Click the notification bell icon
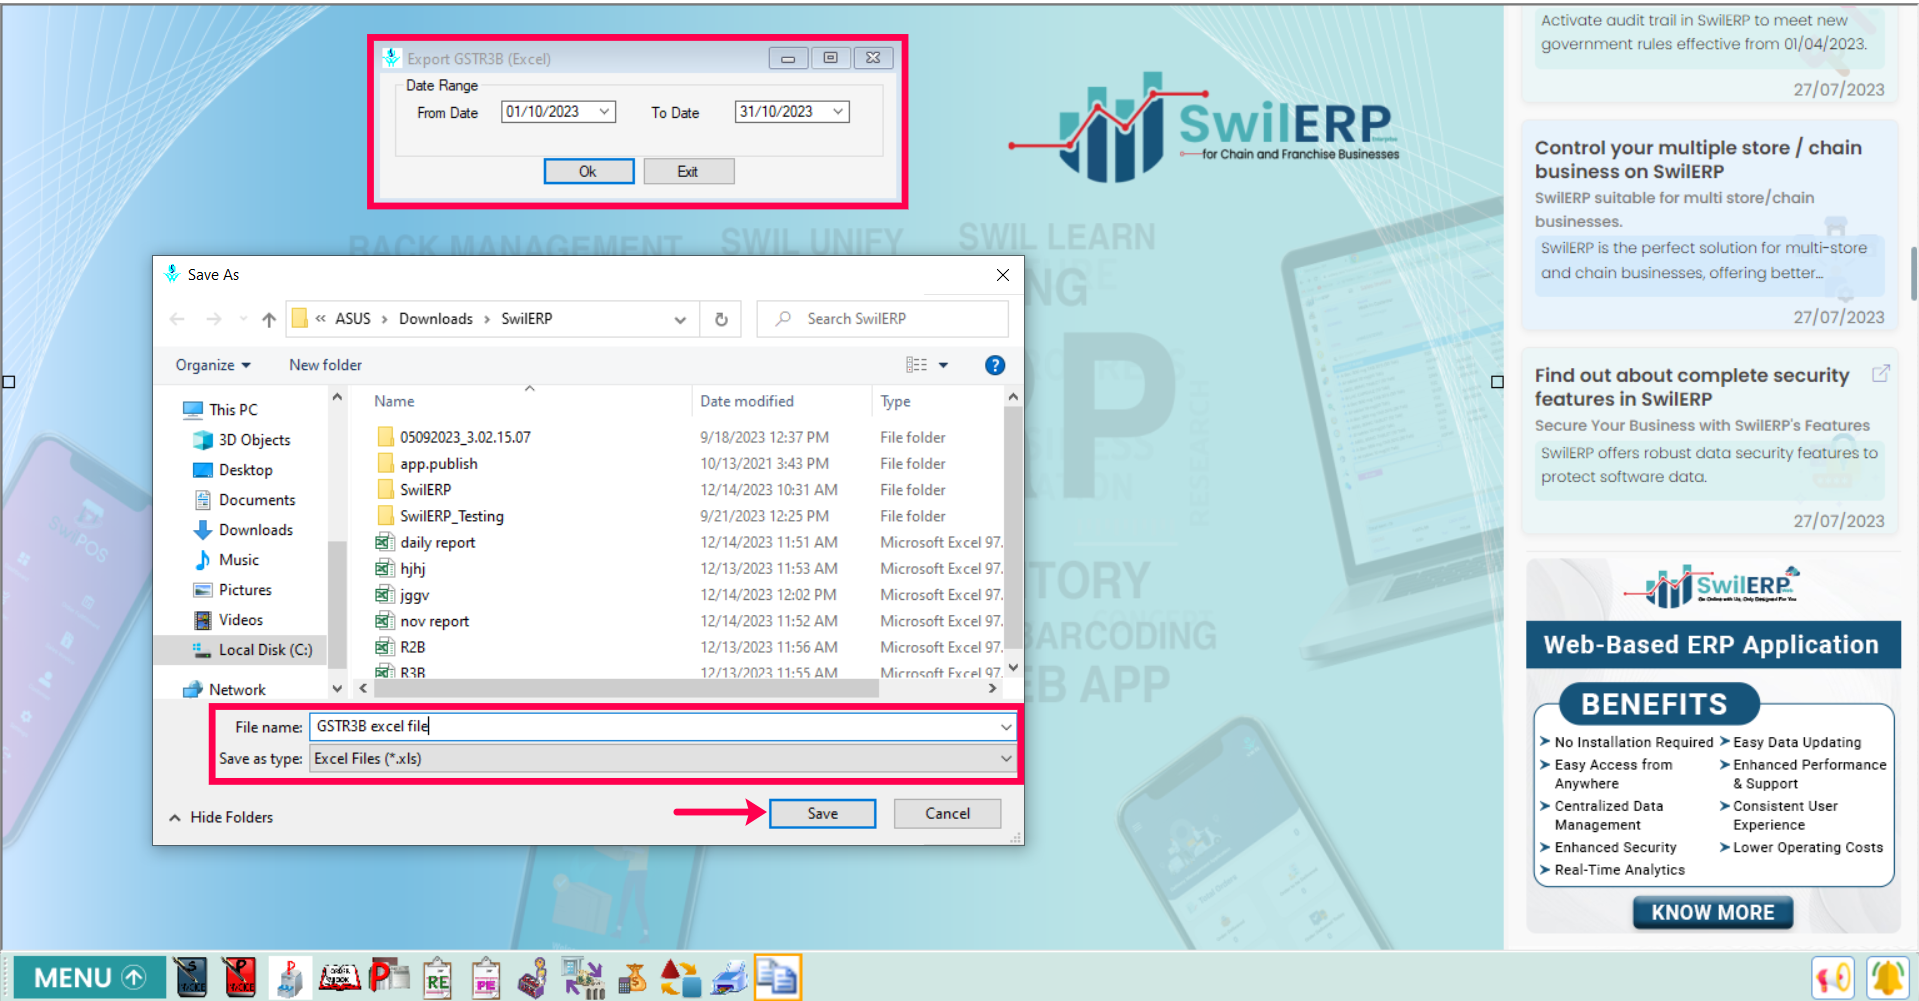1919x1001 pixels. pos(1888,978)
